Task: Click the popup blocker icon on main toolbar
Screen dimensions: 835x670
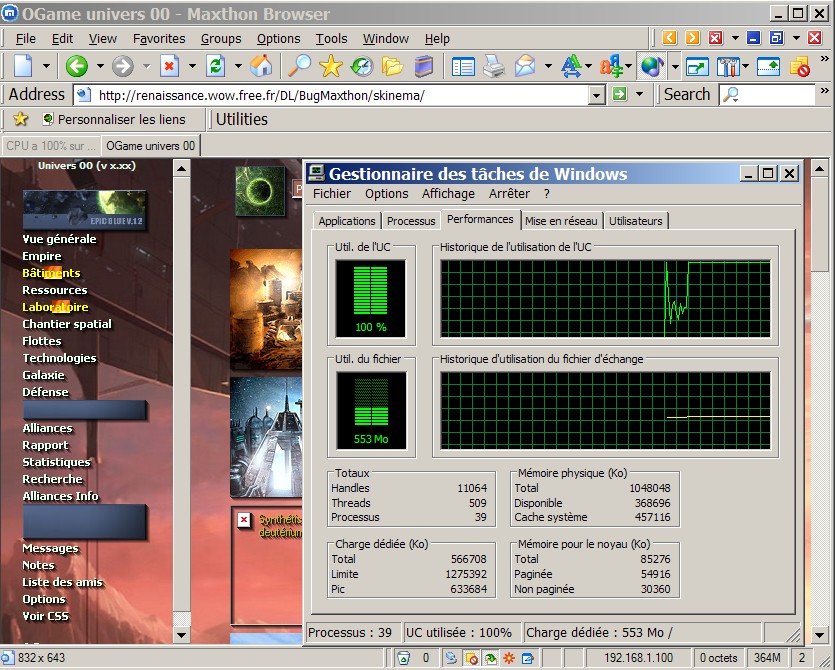Action: (800, 67)
